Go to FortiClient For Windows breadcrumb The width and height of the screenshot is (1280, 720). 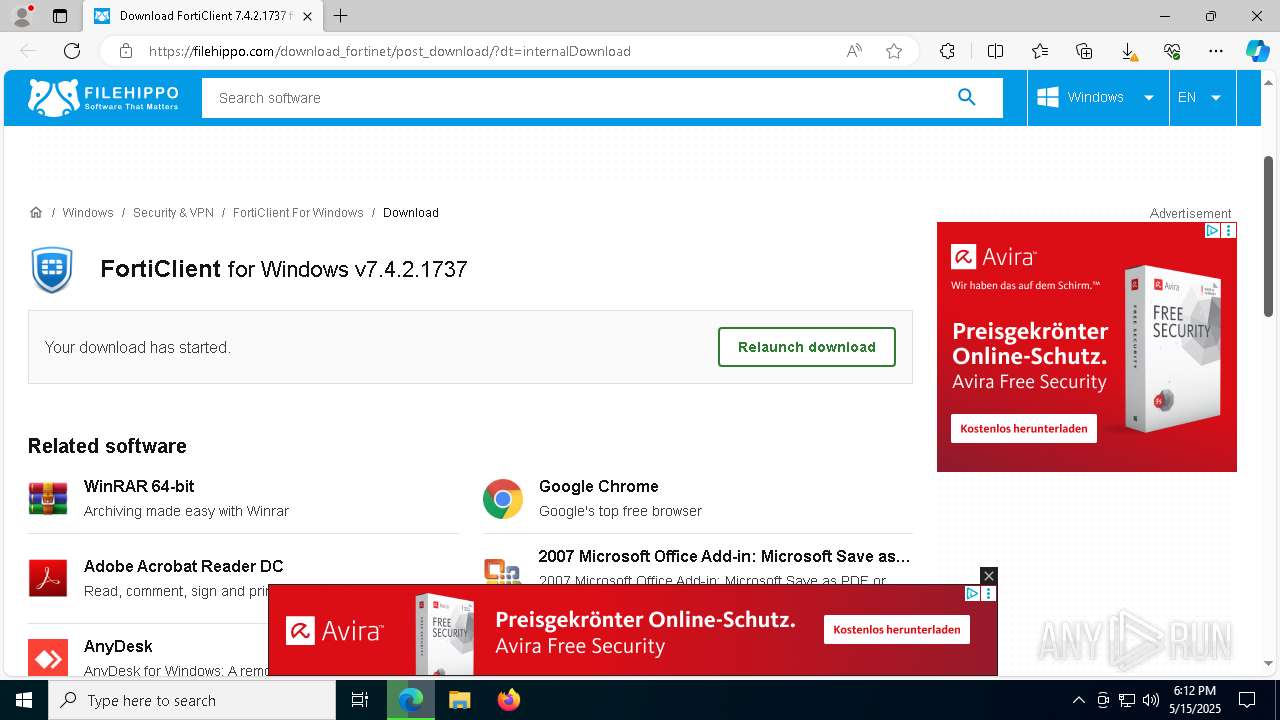(x=298, y=213)
